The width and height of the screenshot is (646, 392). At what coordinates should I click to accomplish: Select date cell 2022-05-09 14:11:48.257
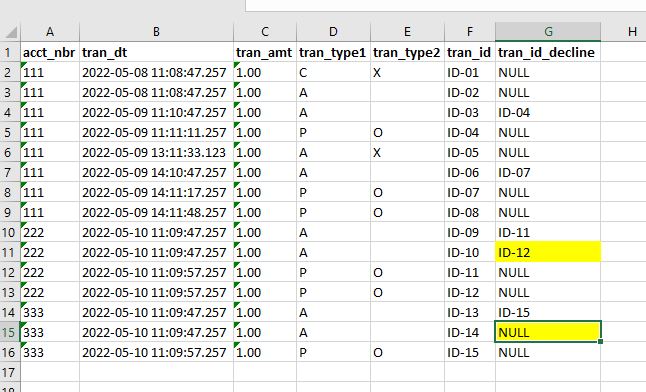157,212
